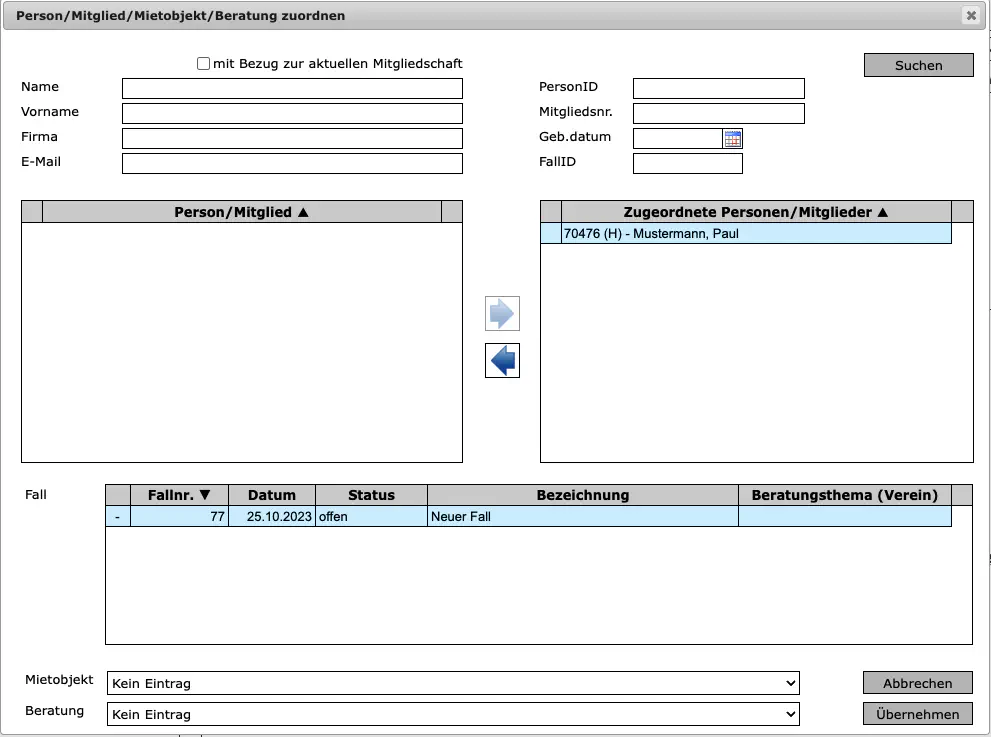The height and width of the screenshot is (737, 991).
Task: Sort by Person/Mitglied column header
Action: pyautogui.click(x=241, y=212)
